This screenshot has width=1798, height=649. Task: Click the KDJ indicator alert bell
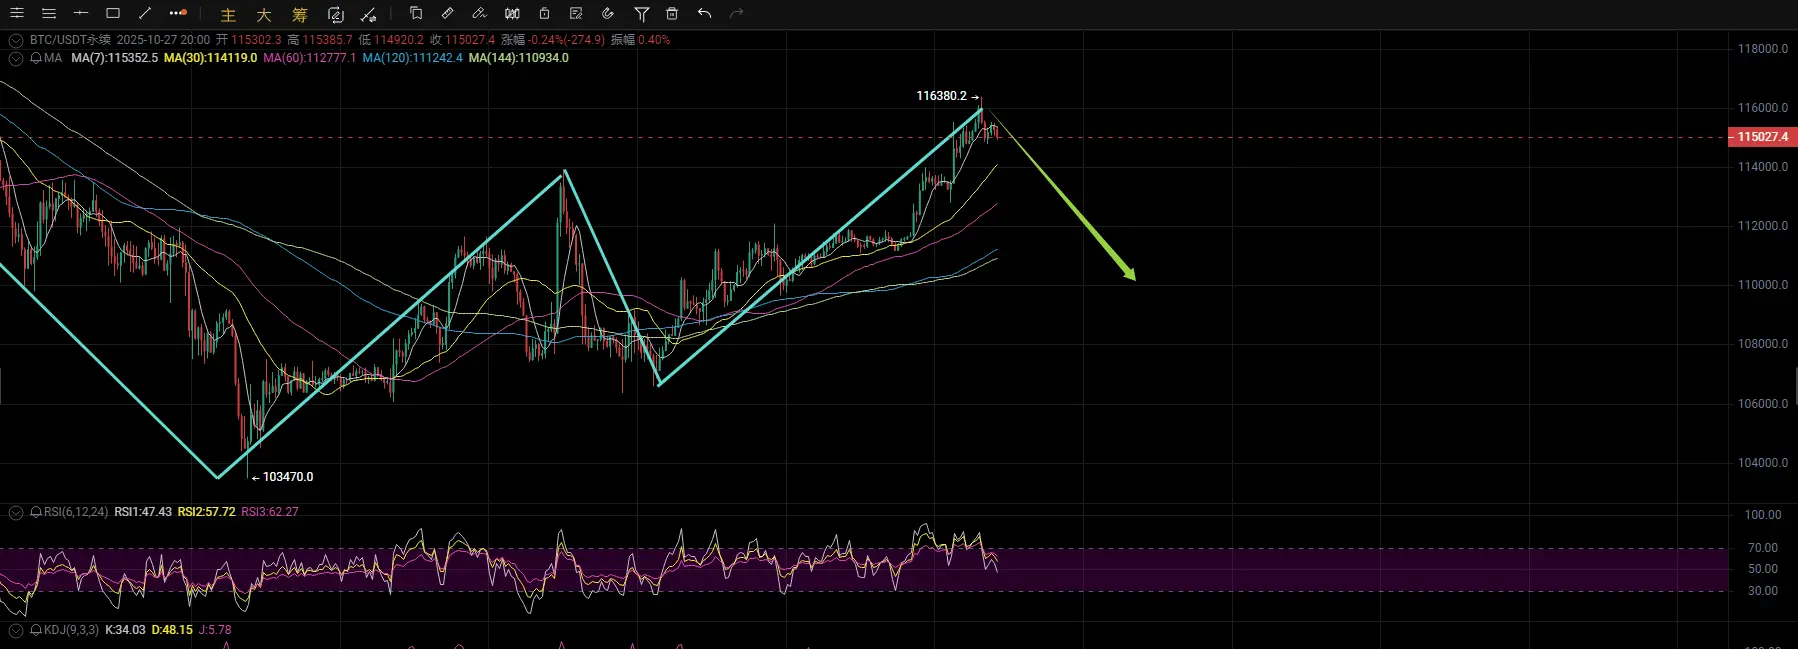pyautogui.click(x=36, y=630)
